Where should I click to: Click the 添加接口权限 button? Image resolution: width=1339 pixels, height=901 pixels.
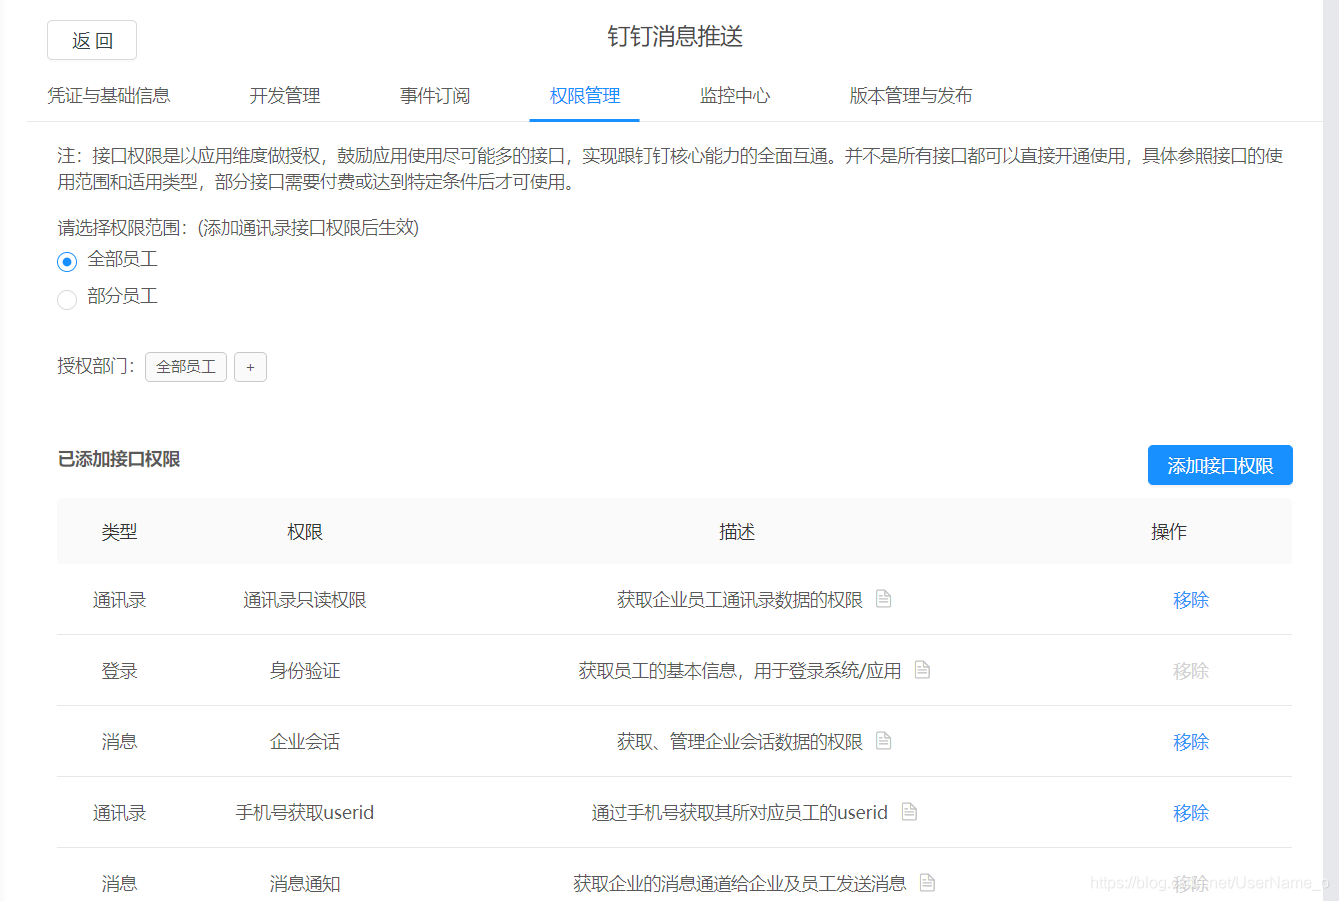tap(1220, 465)
